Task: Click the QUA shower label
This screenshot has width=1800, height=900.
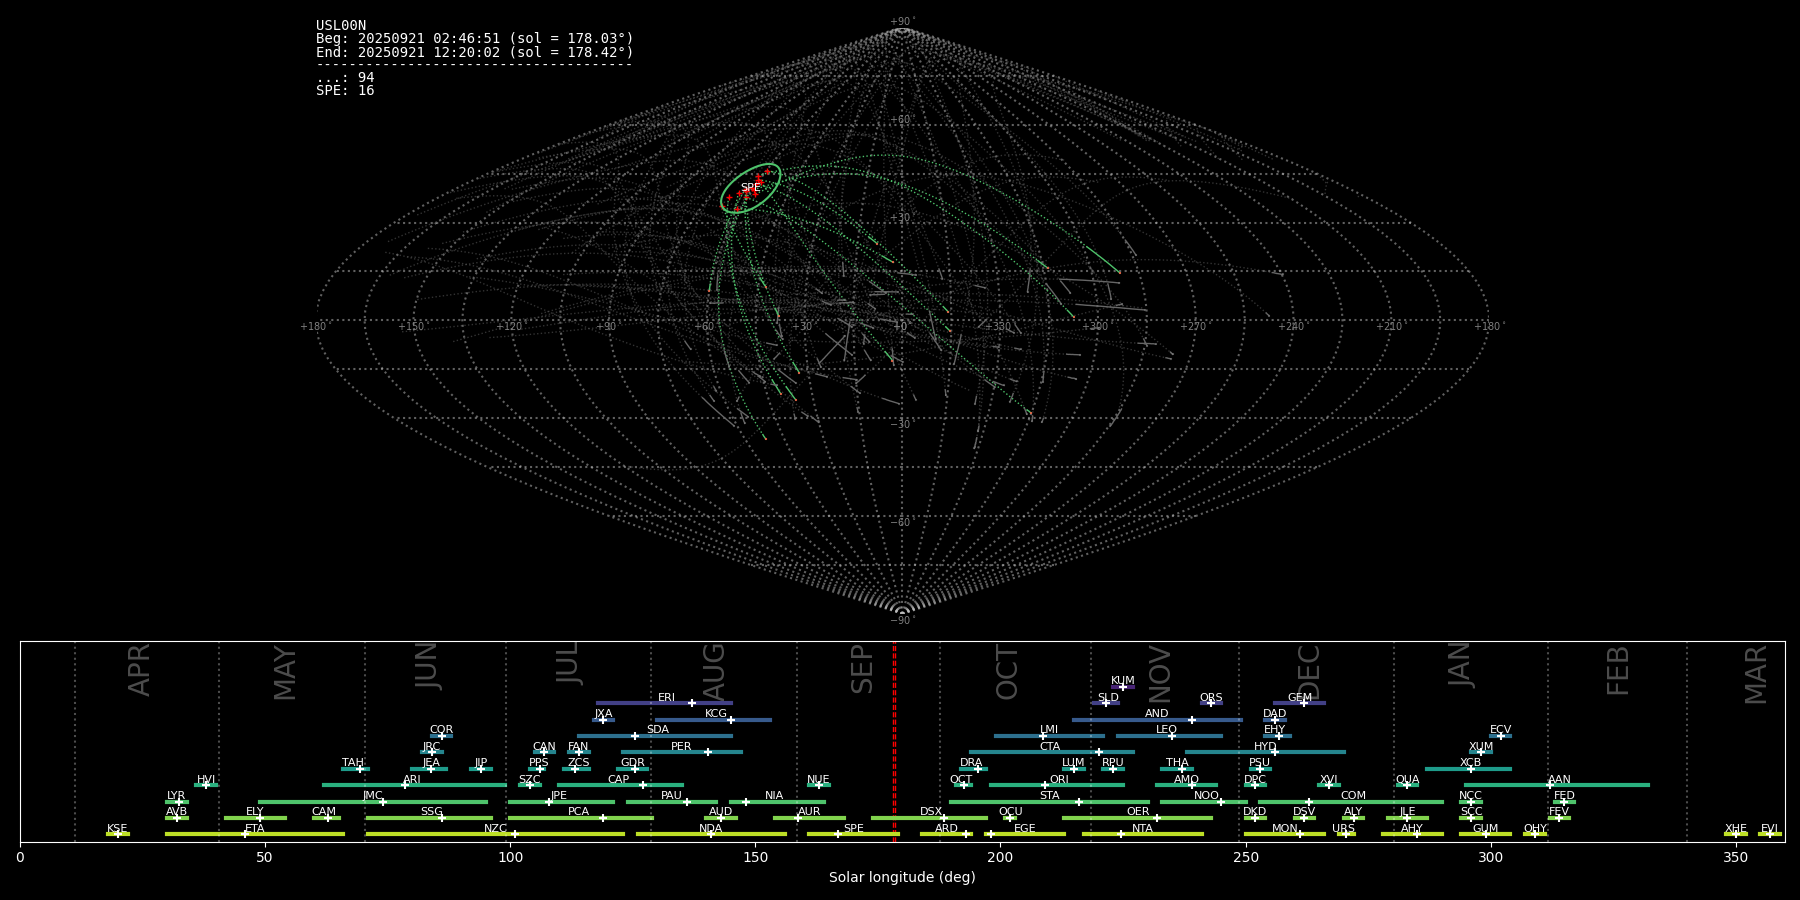Action: pos(1407,780)
